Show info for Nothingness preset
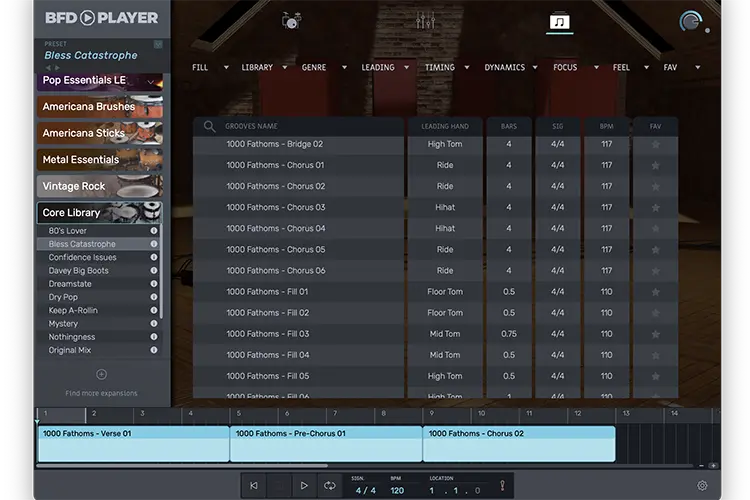Image resolution: width=750 pixels, height=500 pixels. pos(154,337)
